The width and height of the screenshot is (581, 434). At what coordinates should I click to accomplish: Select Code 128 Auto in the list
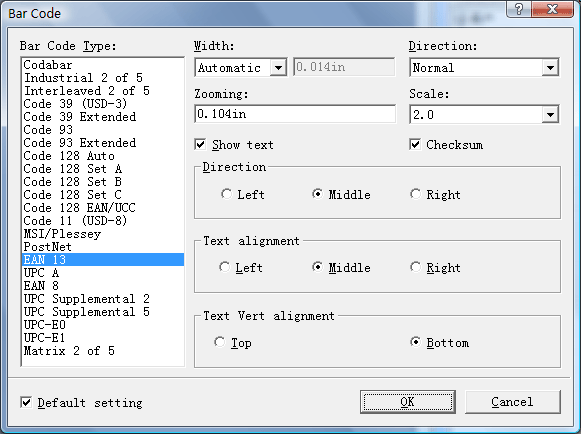pos(103,156)
